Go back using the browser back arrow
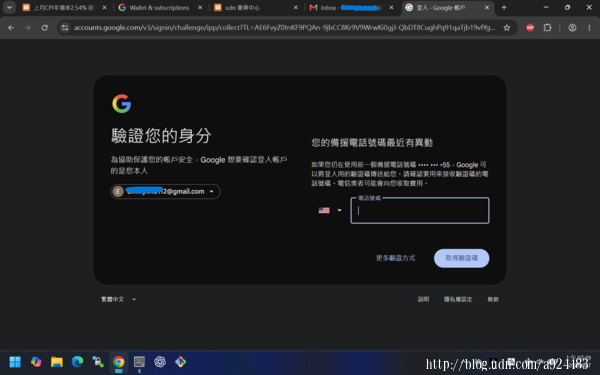Image resolution: width=600 pixels, height=375 pixels. pyautogui.click(x=11, y=28)
